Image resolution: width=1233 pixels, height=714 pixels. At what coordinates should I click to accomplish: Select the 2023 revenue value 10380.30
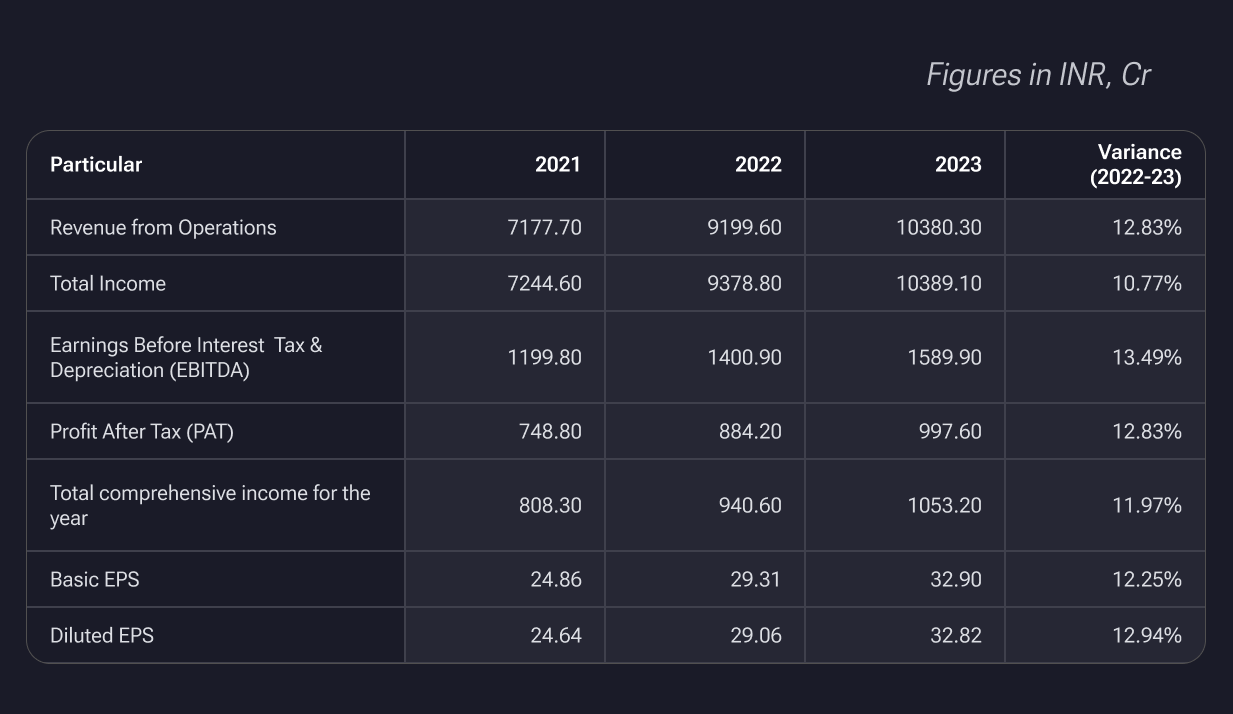coord(940,228)
